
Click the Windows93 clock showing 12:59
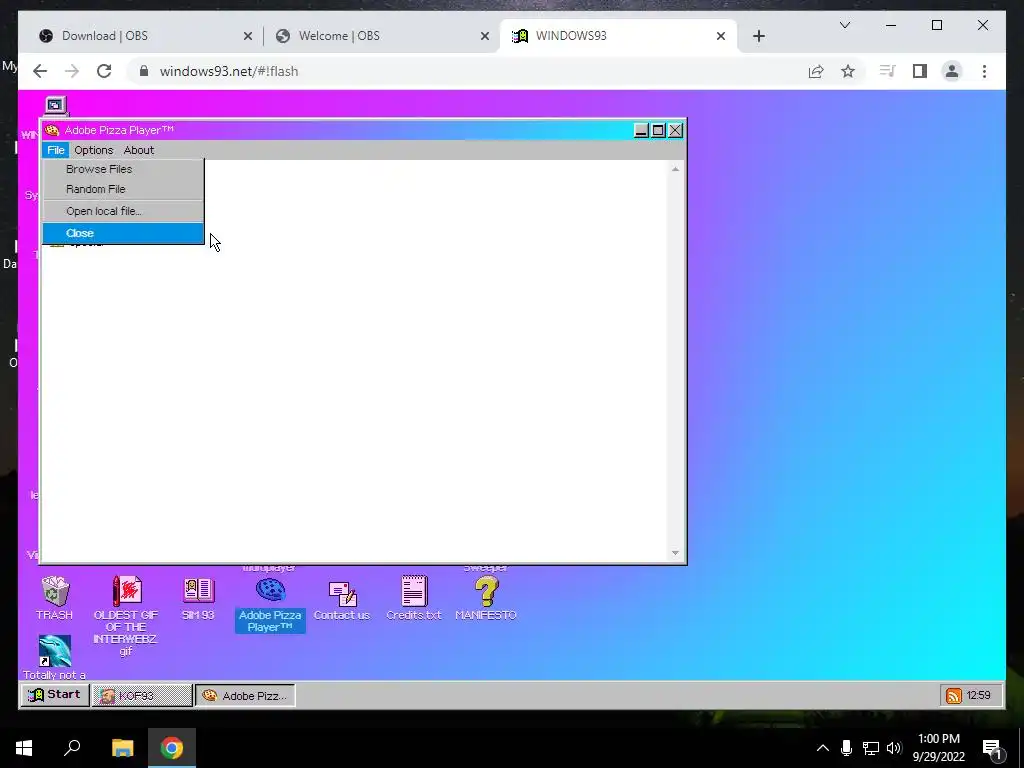[978, 696]
